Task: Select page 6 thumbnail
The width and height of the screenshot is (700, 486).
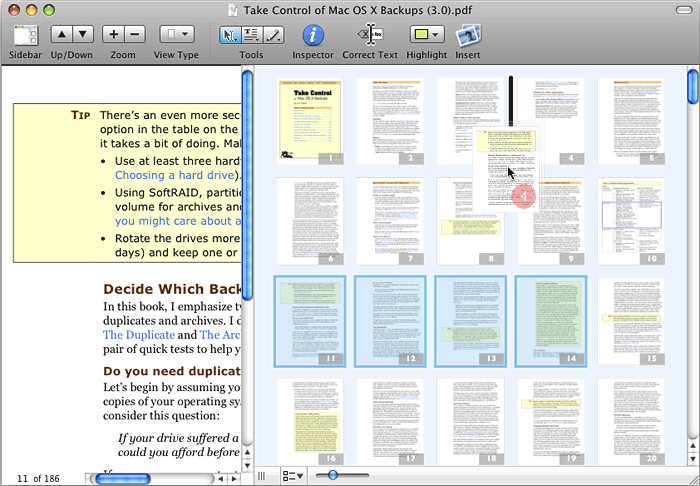Action: tap(310, 221)
